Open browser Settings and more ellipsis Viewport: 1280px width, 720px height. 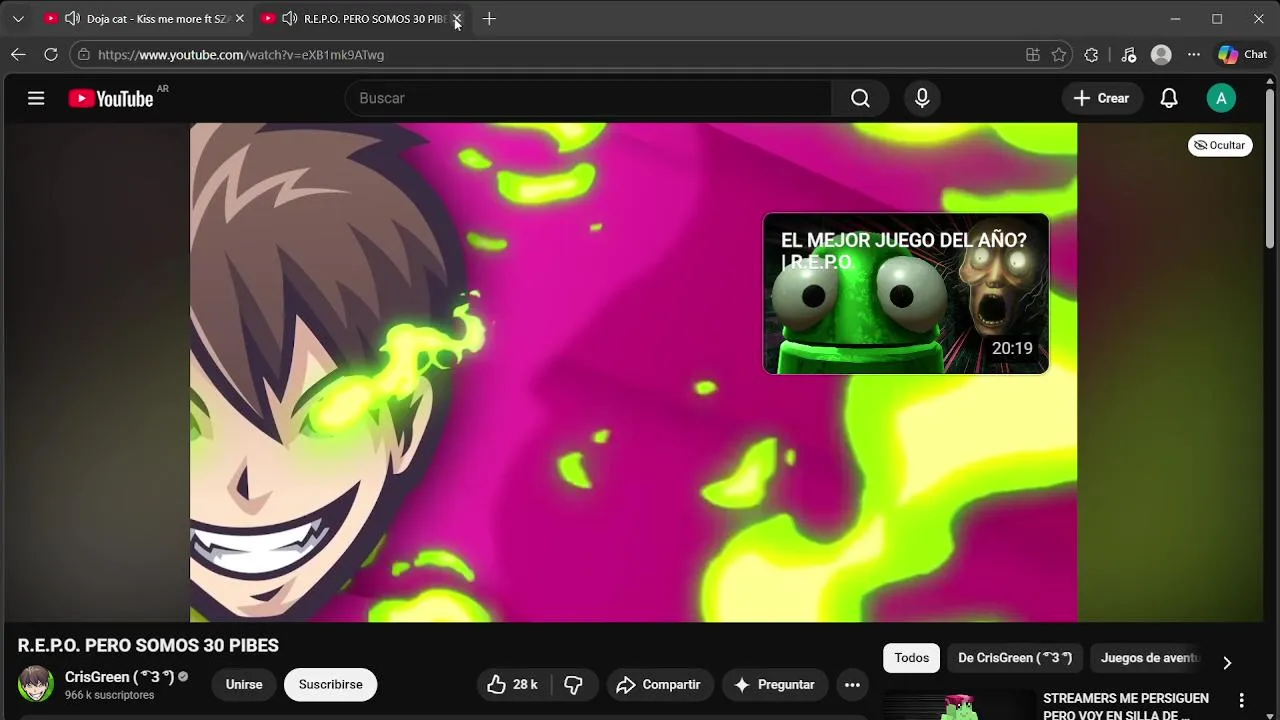coord(1194,55)
